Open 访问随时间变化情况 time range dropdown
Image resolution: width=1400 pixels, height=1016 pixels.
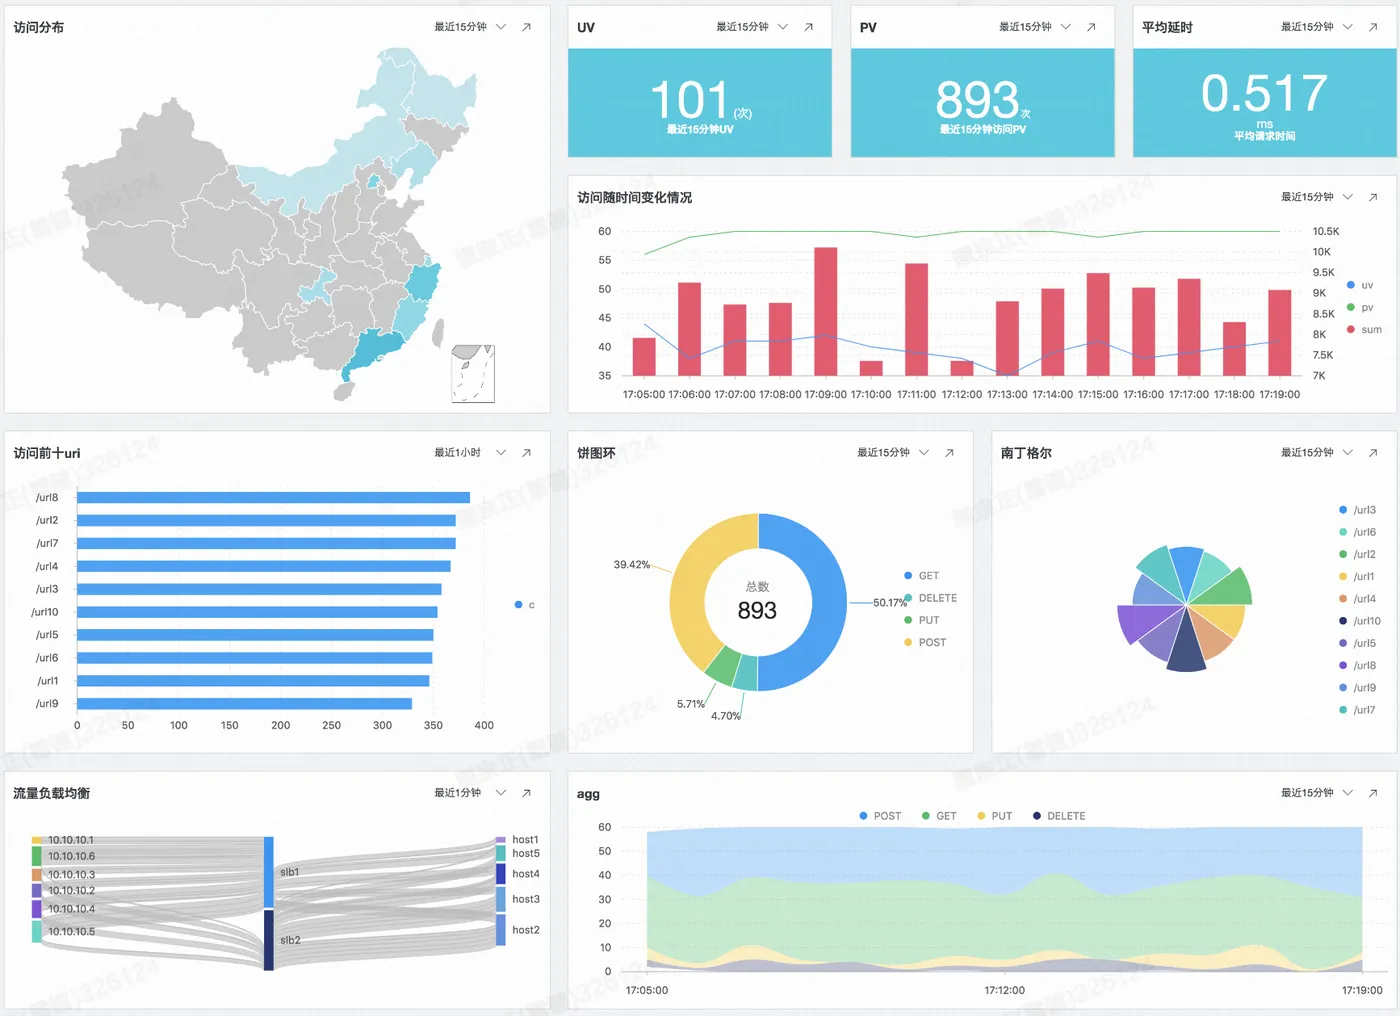pyautogui.click(x=1317, y=197)
